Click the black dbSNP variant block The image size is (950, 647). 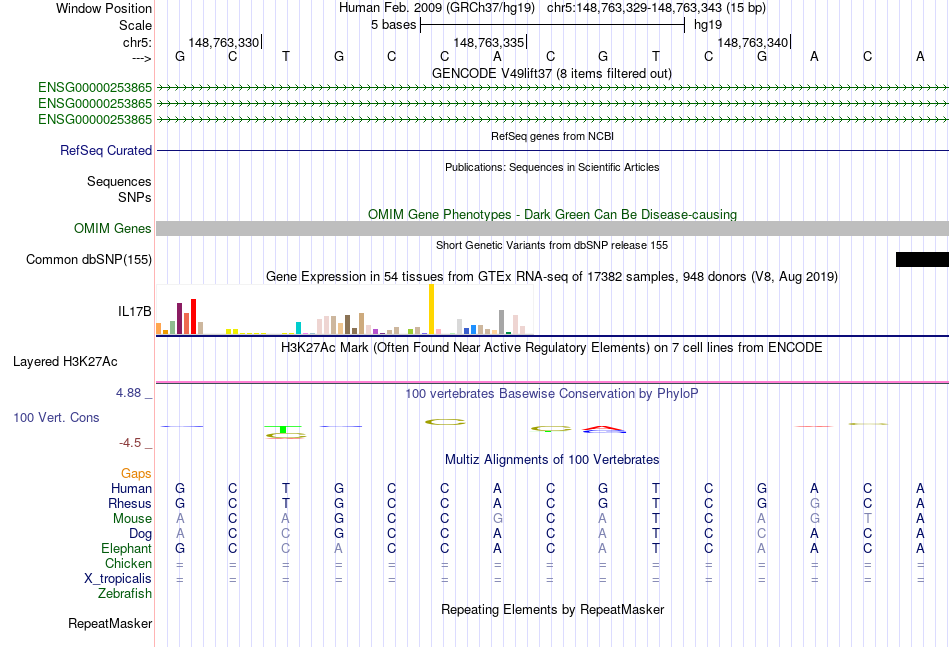point(922,259)
